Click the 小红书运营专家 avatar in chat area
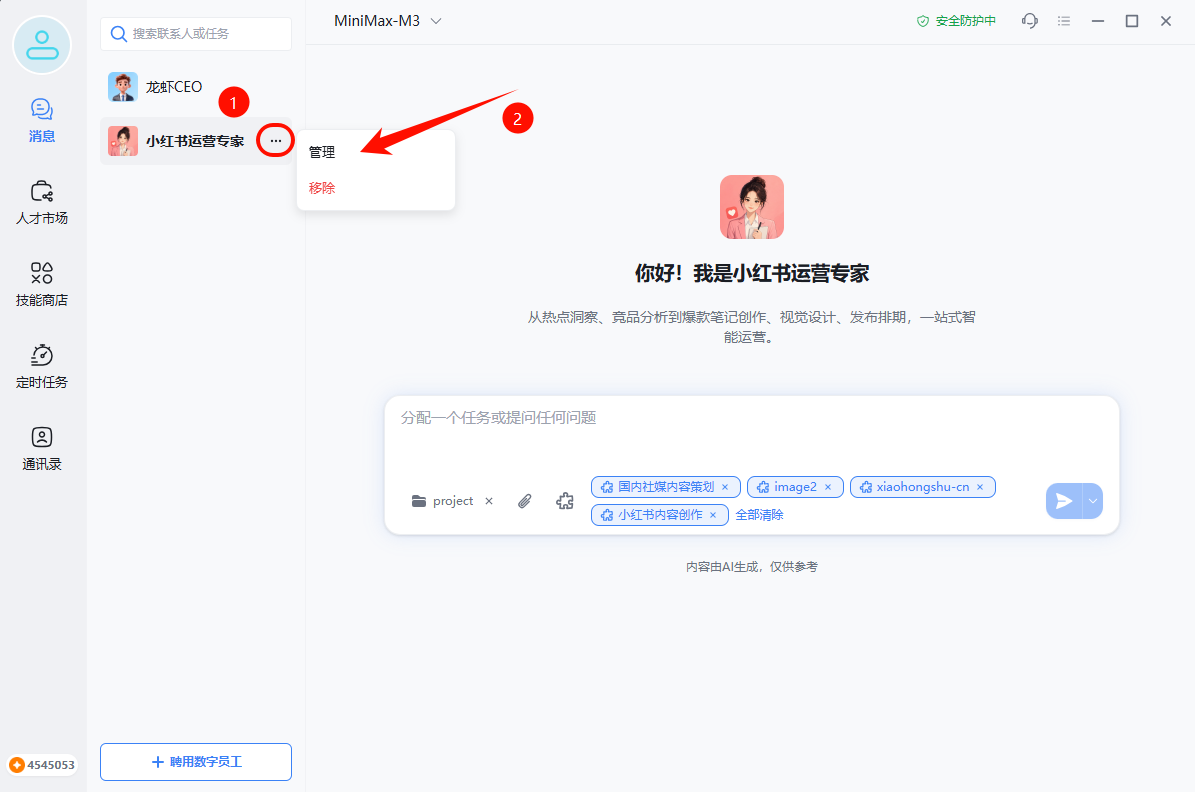This screenshot has width=1195, height=792. [x=751, y=207]
